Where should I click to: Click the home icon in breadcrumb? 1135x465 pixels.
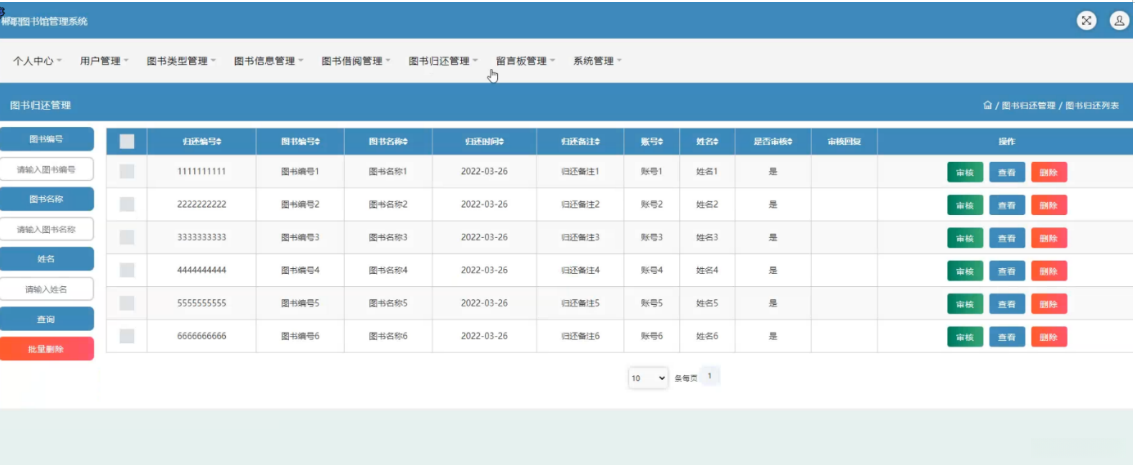pyautogui.click(x=987, y=106)
